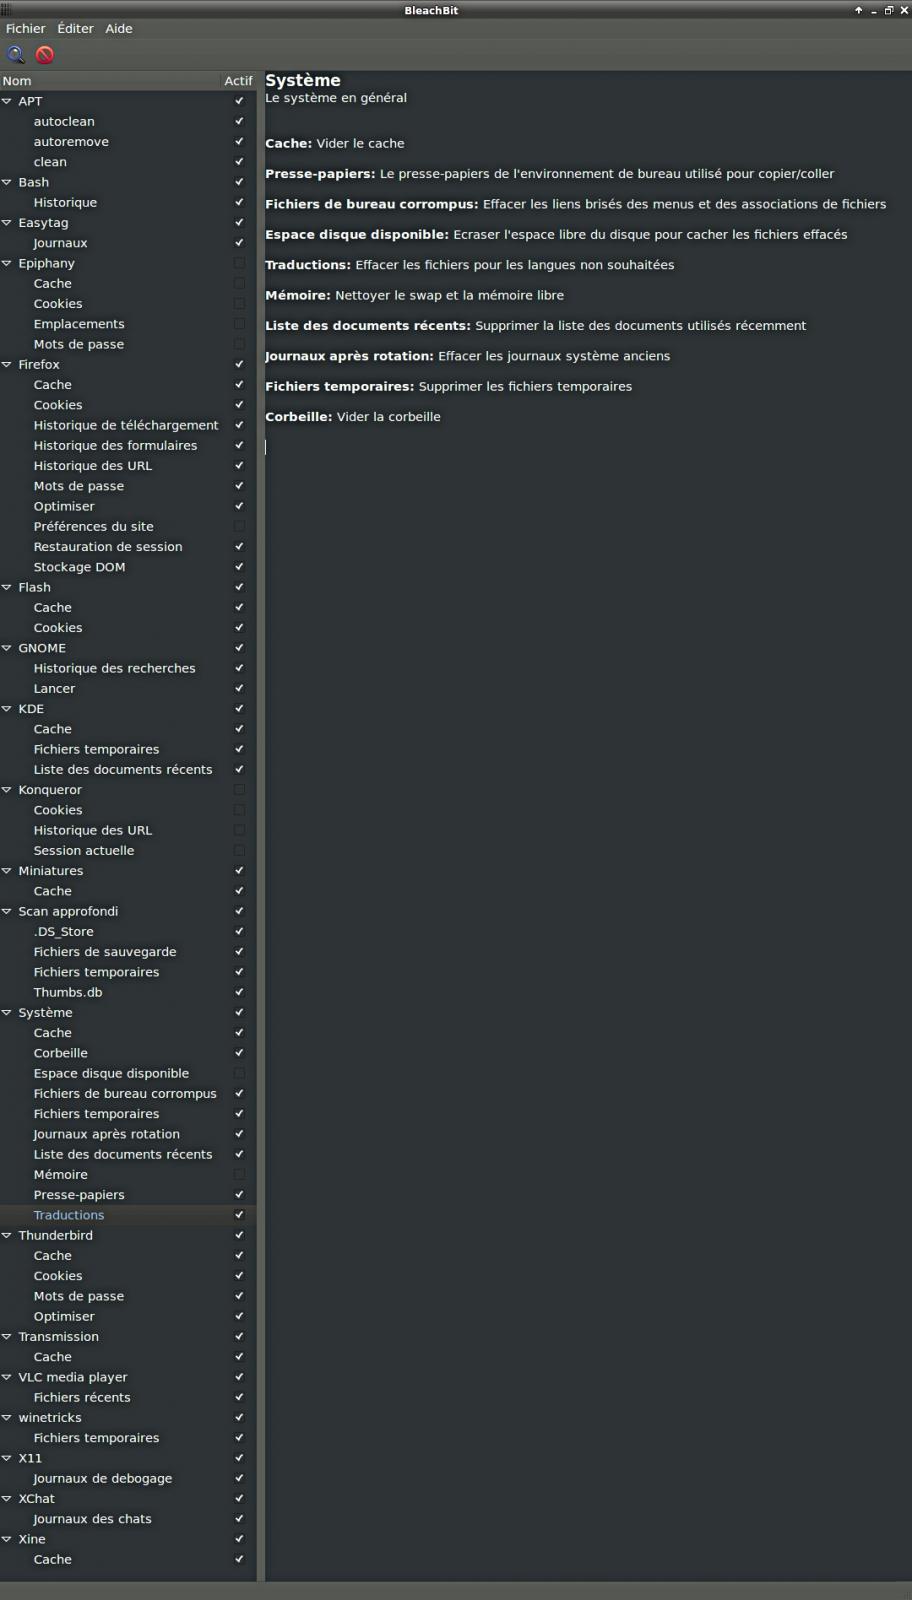Enable the Epiphany group checkbox
Image resolution: width=912 pixels, height=1600 pixels.
[239, 263]
